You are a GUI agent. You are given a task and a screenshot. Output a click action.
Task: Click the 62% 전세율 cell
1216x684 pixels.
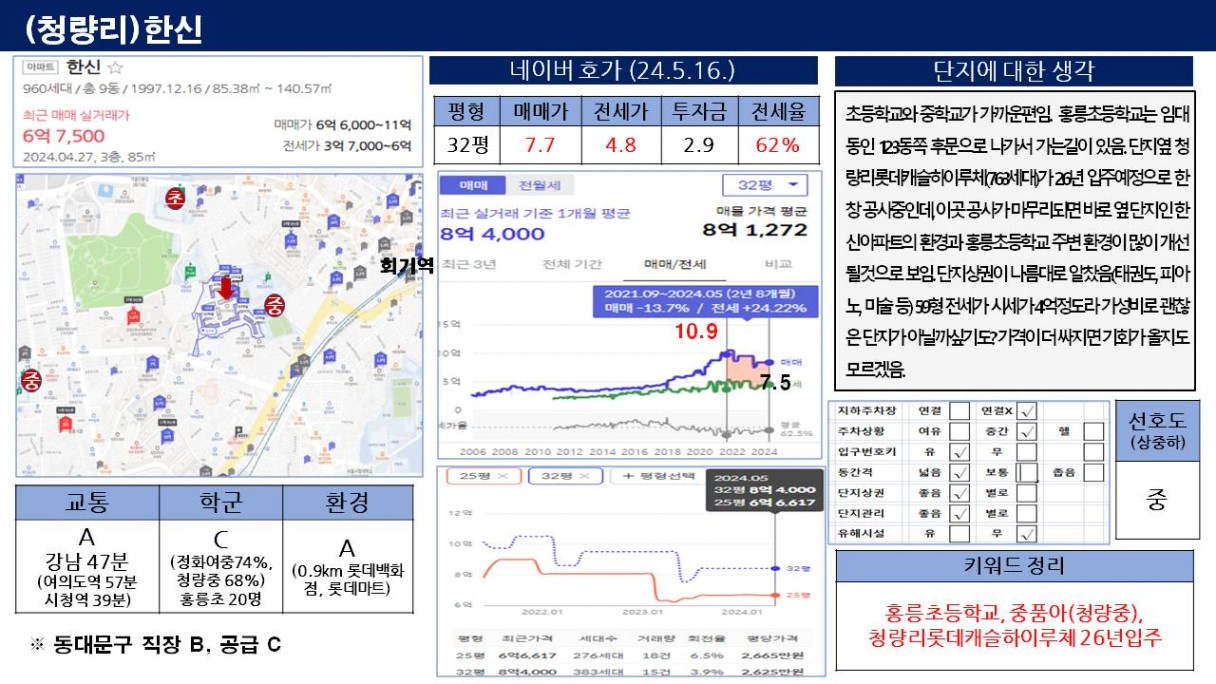tap(778, 145)
